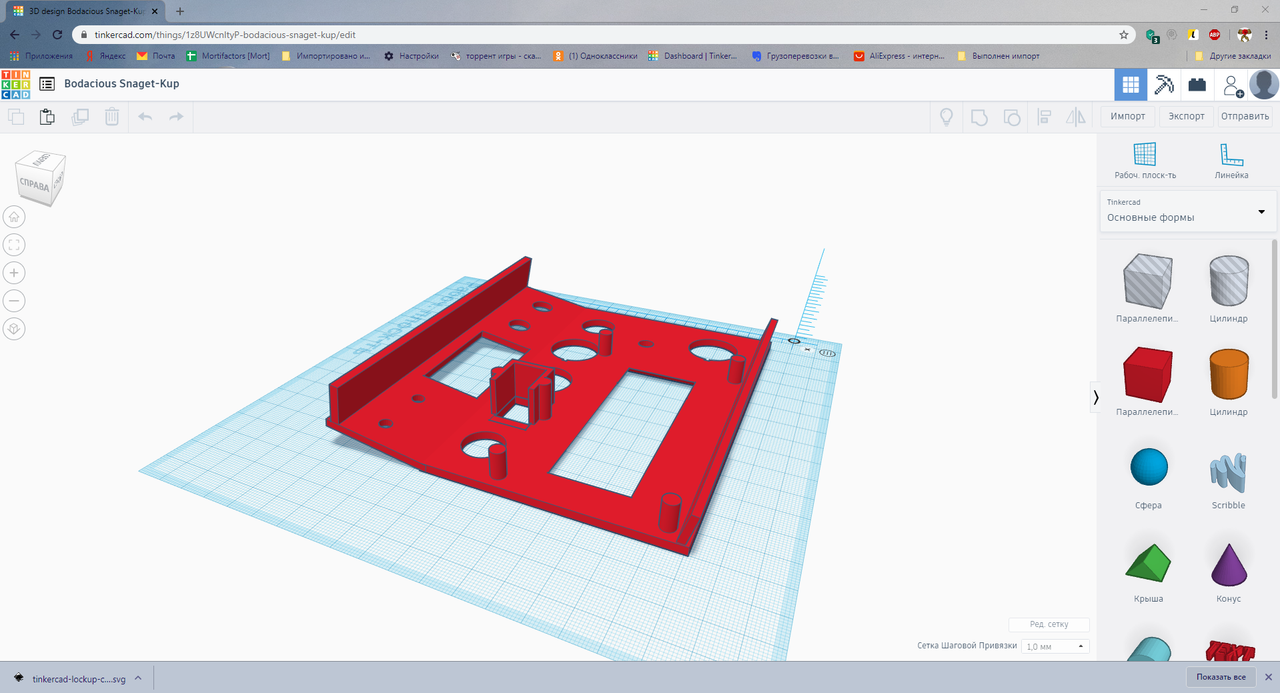Click the Paste clipboard icon

tap(47, 117)
